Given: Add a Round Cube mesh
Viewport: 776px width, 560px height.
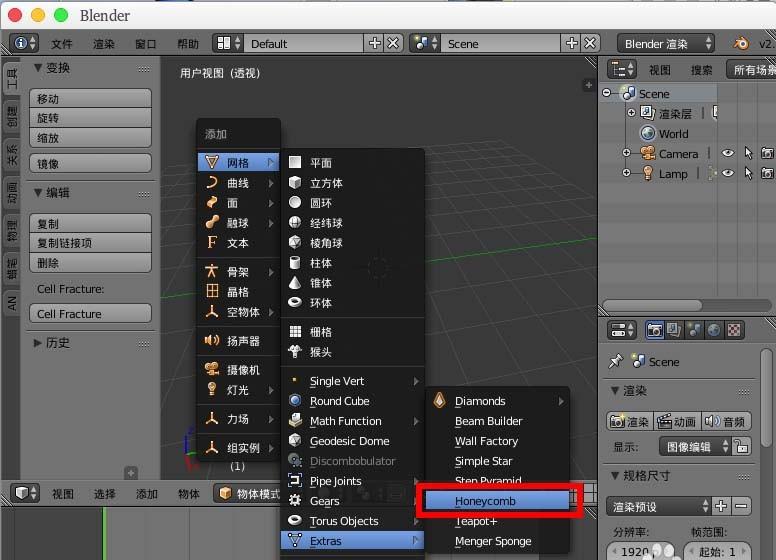Looking at the screenshot, I should [353, 401].
